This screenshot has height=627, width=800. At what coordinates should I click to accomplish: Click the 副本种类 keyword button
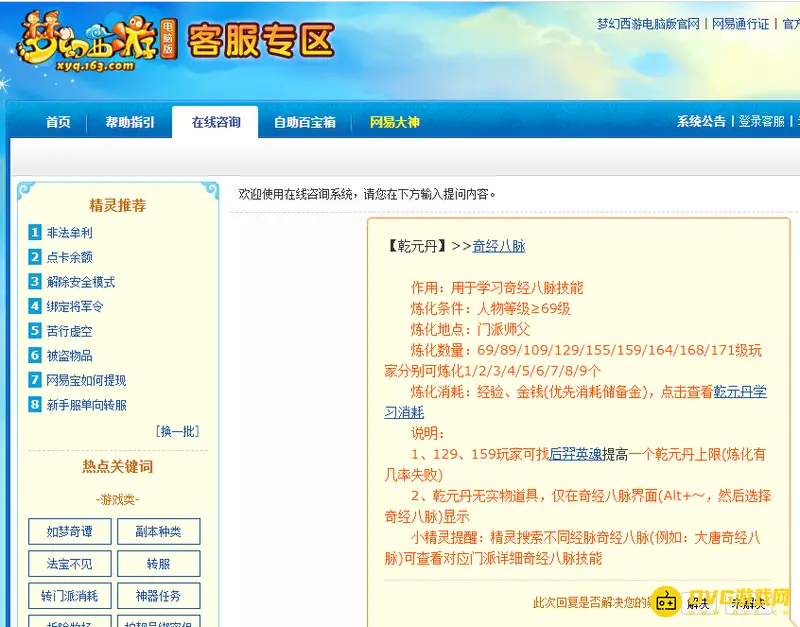point(158,532)
